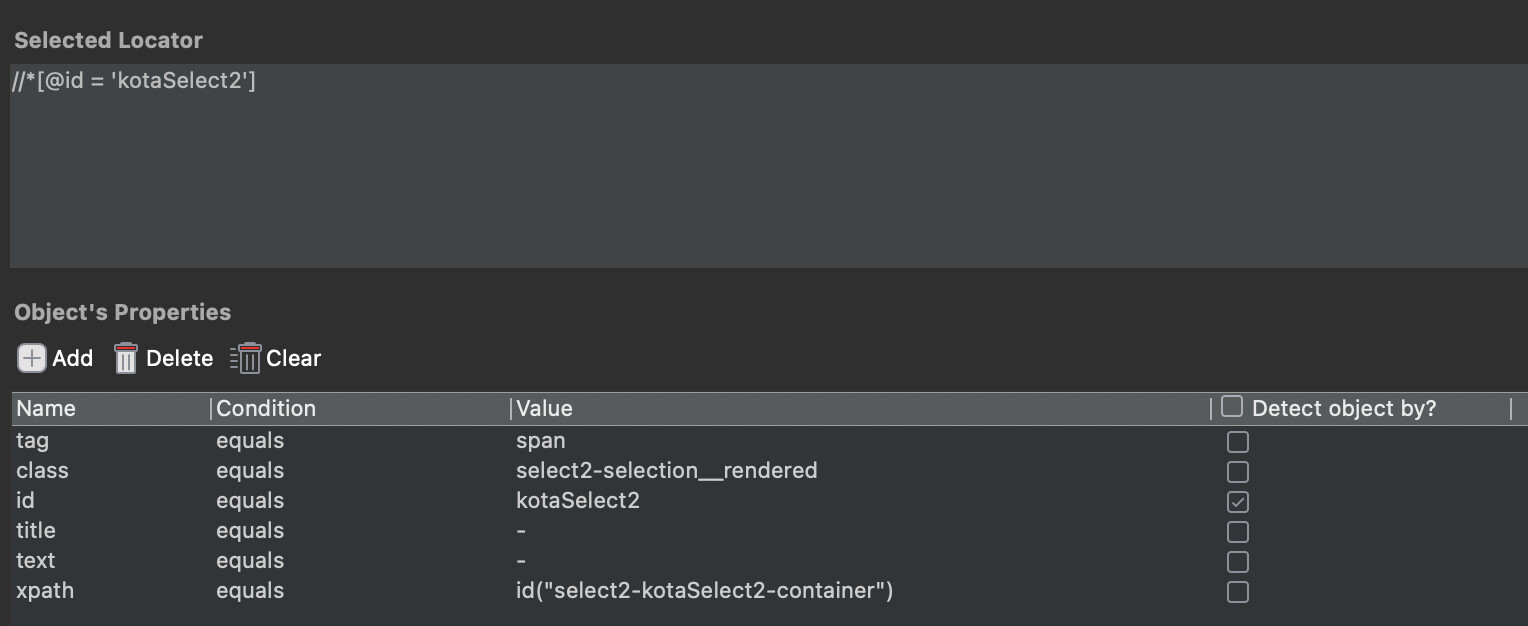Open the condition cell in the id row
Image resolution: width=1528 pixels, height=626 pixels.
pos(250,501)
